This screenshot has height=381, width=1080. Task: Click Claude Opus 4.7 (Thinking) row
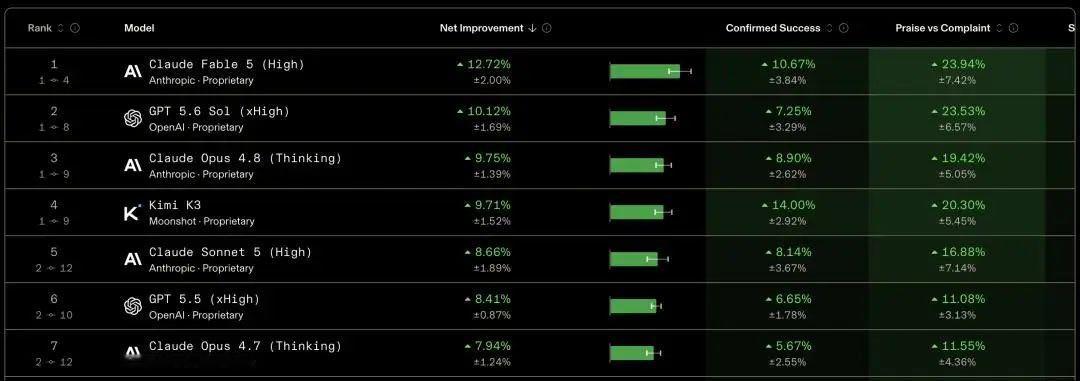(x=540, y=353)
